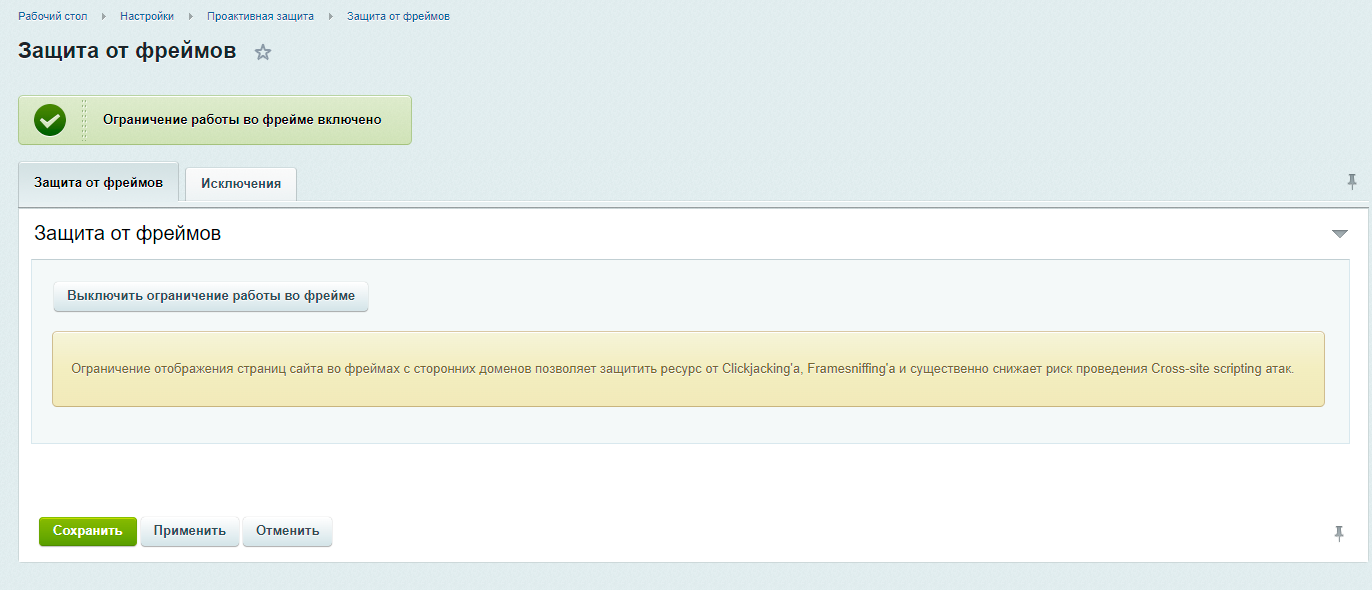Click the green checkmark status icon
The width and height of the screenshot is (1372, 590).
[x=50, y=120]
